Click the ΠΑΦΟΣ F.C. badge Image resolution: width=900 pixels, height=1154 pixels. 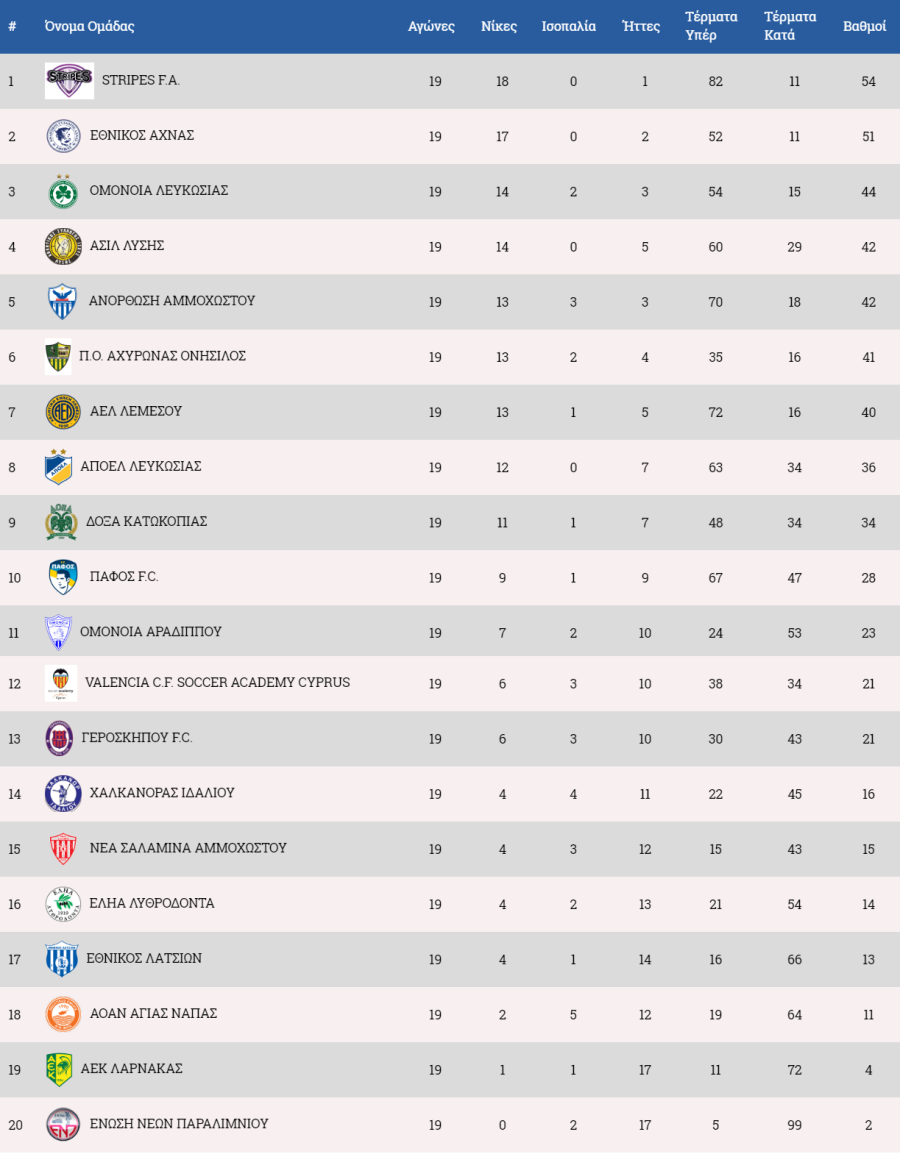[x=63, y=578]
